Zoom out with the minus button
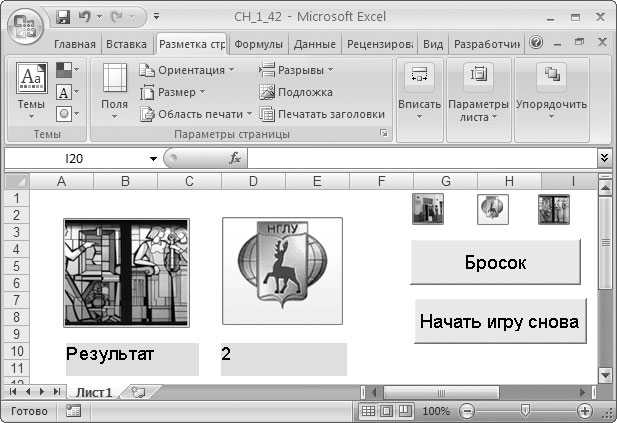This screenshot has width=617, height=423. [x=467, y=411]
